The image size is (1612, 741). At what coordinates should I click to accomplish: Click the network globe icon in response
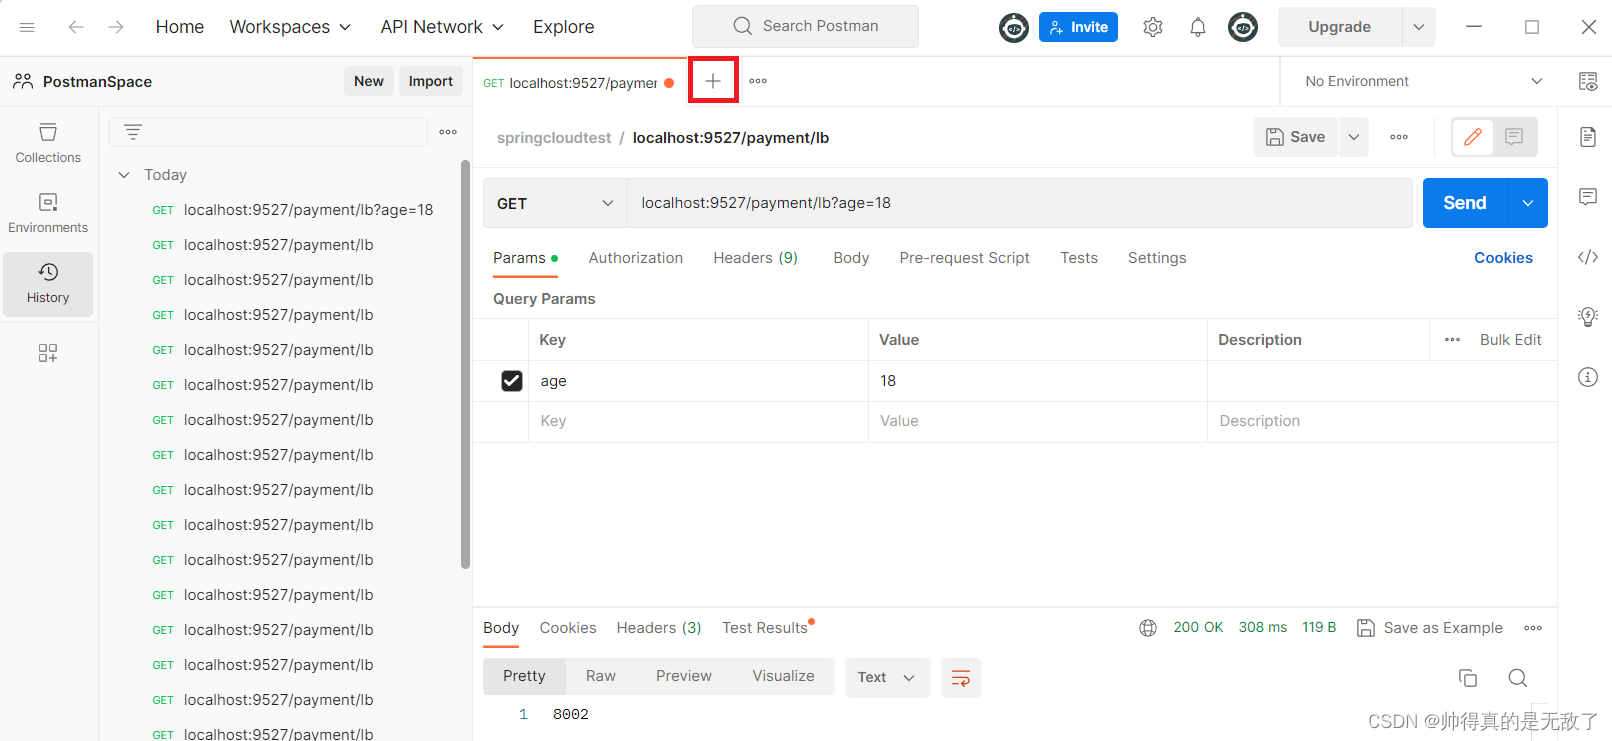coord(1148,628)
